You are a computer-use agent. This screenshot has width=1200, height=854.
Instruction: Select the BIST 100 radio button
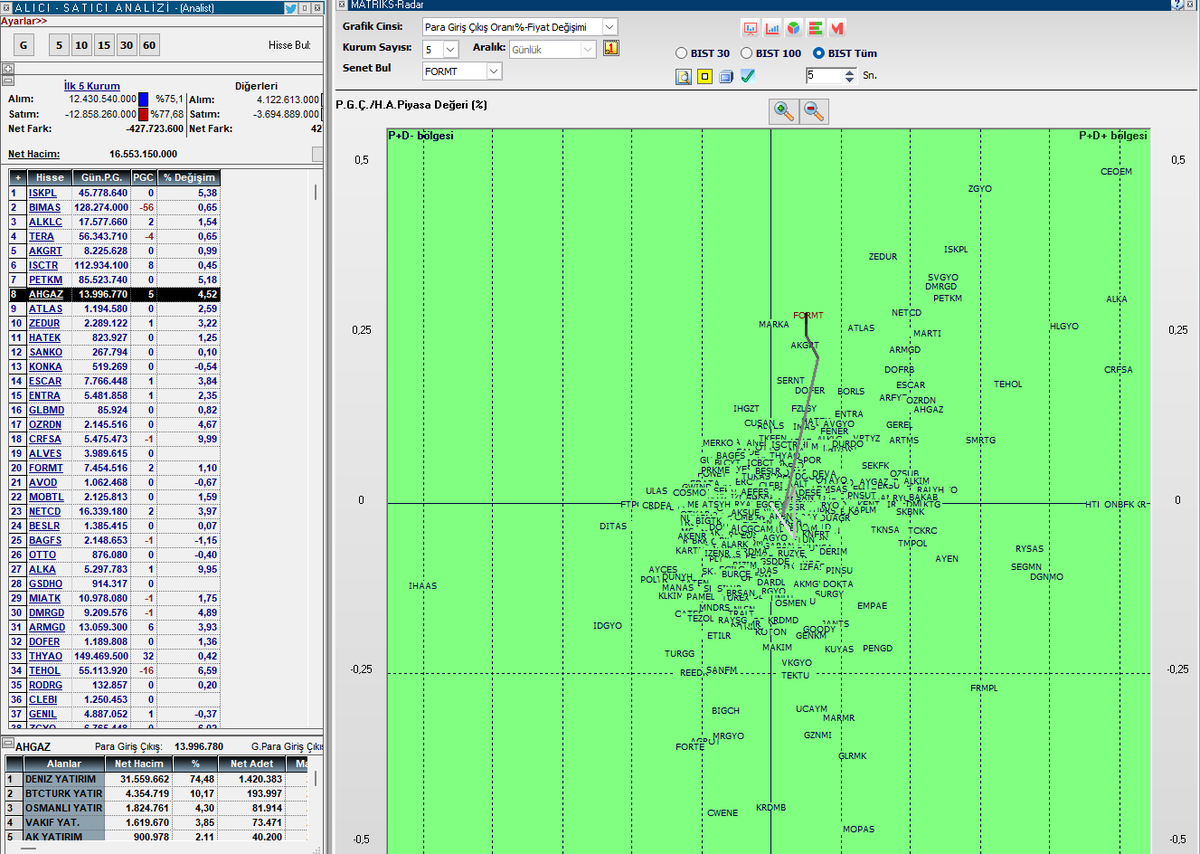click(x=747, y=53)
